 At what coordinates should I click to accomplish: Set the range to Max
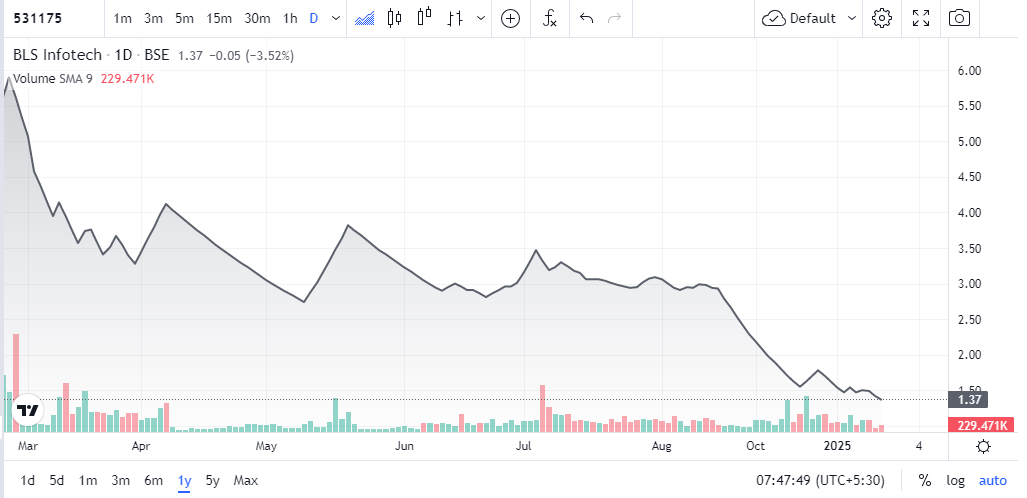tap(246, 481)
